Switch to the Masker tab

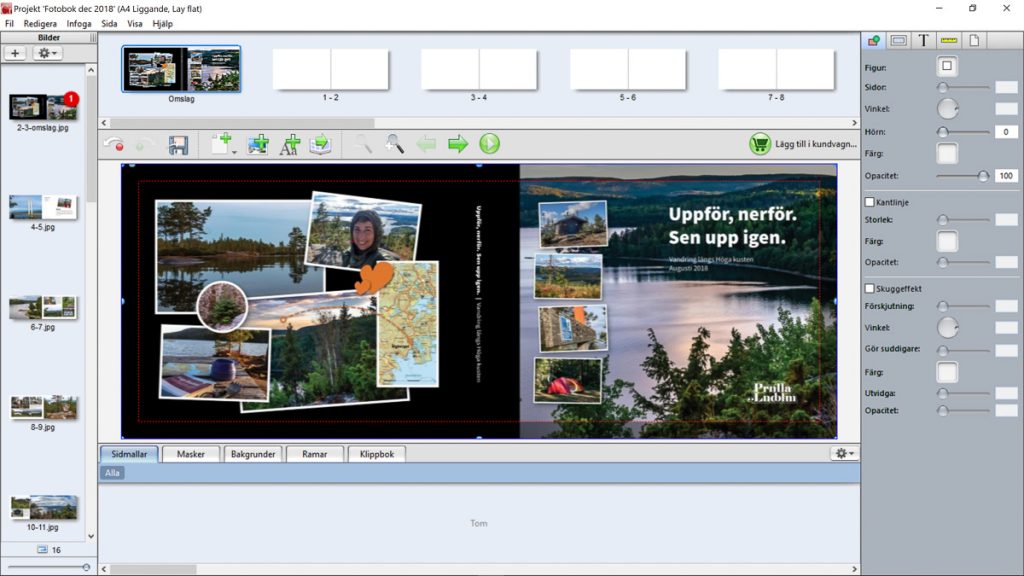191,454
